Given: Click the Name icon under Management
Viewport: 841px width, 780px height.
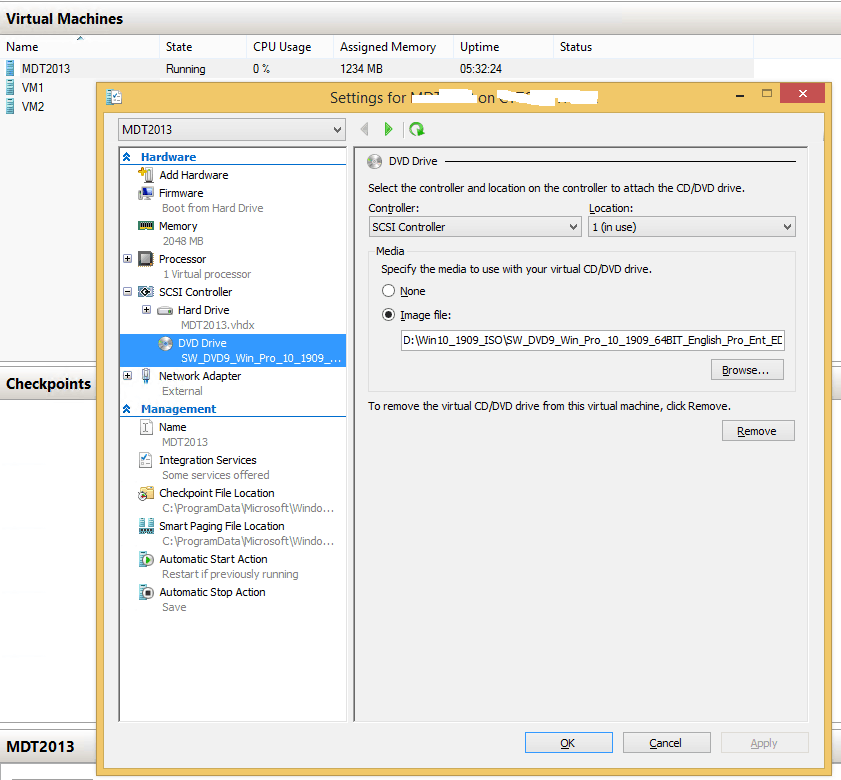Looking at the screenshot, I should pos(146,427).
